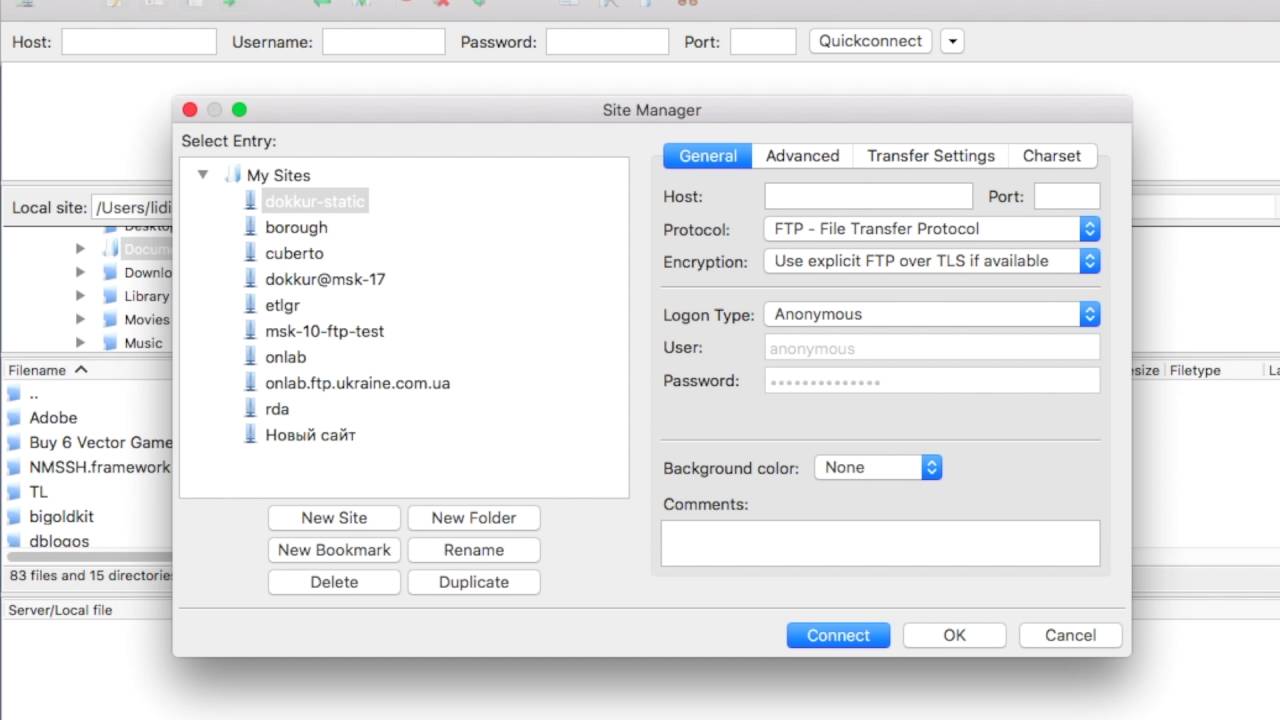Click the Delete button
The width and height of the screenshot is (1280, 720).
pos(334,582)
